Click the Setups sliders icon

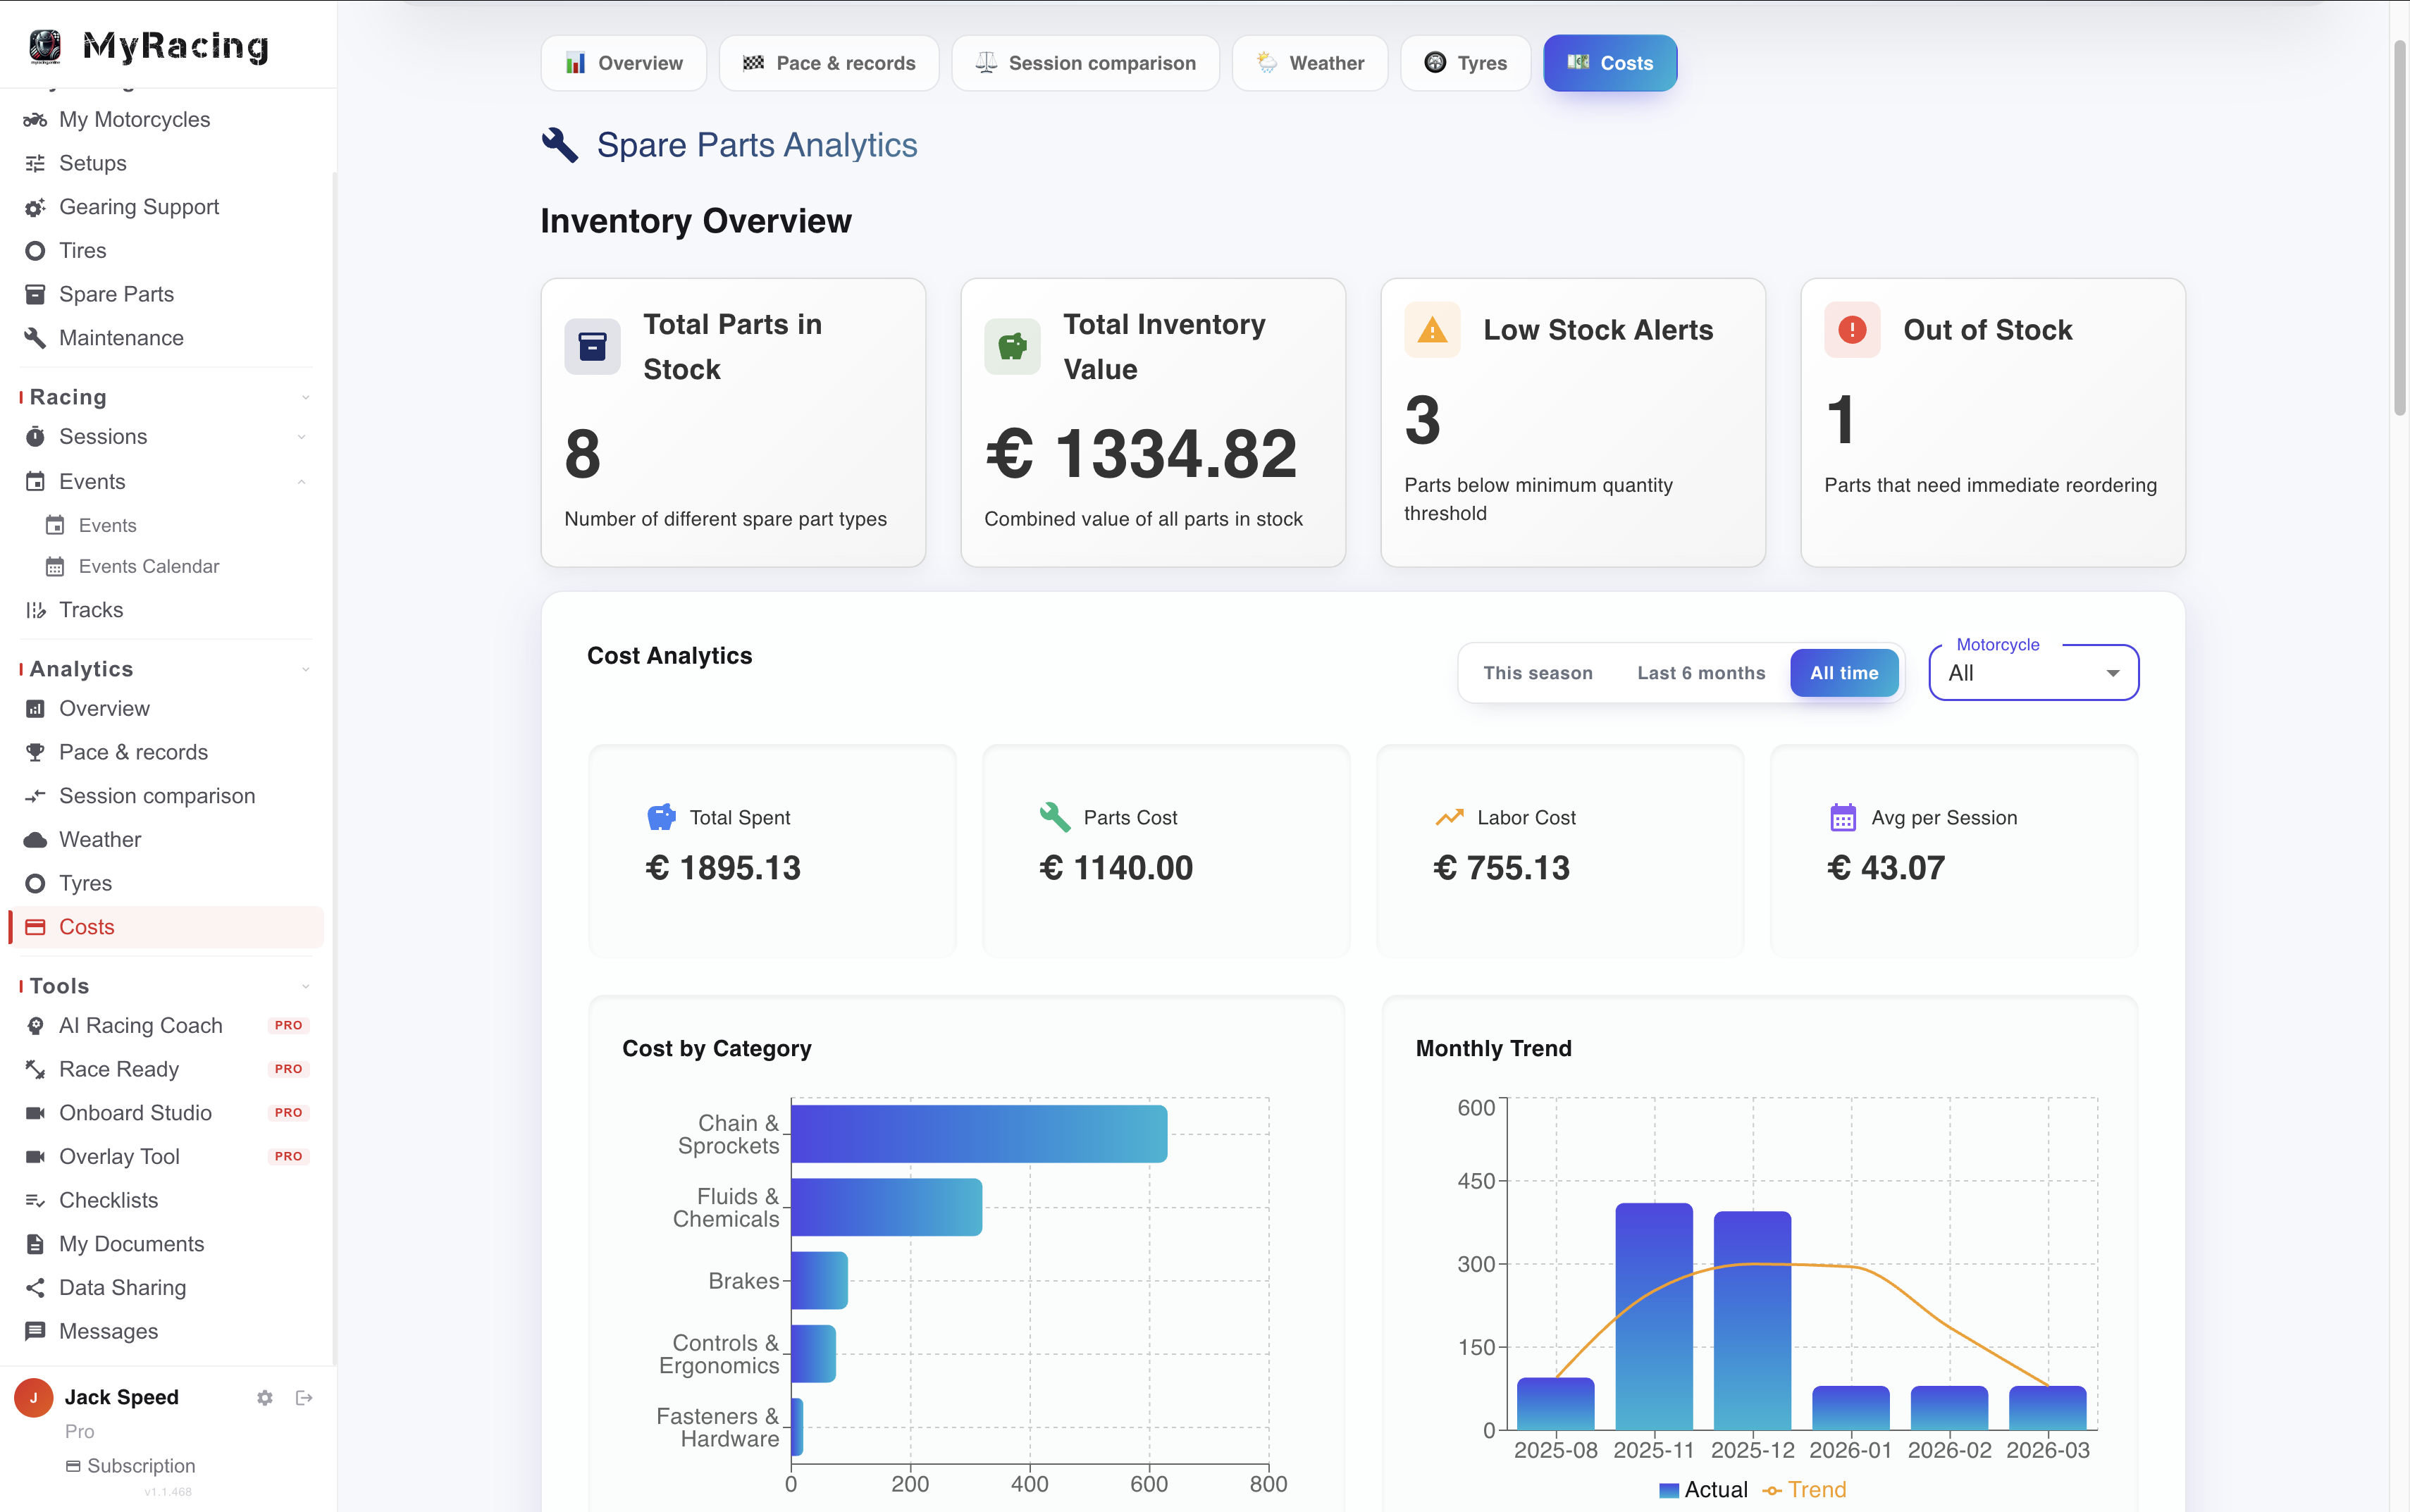pos(35,163)
